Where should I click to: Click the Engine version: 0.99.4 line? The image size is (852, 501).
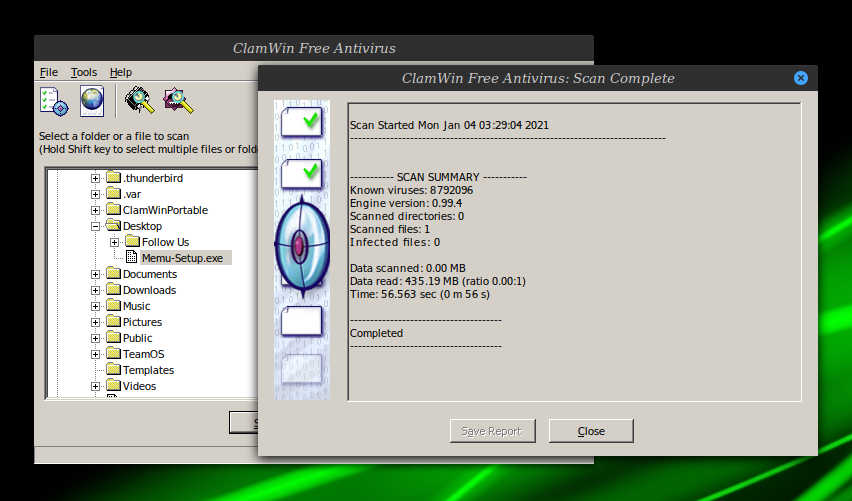(406, 204)
